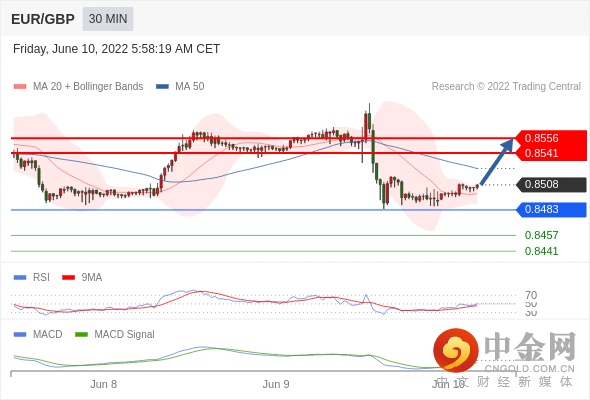Select the MA 20 + Bollinger Bands legend swatch
Viewport: 590px width, 400px height.
[x=20, y=87]
